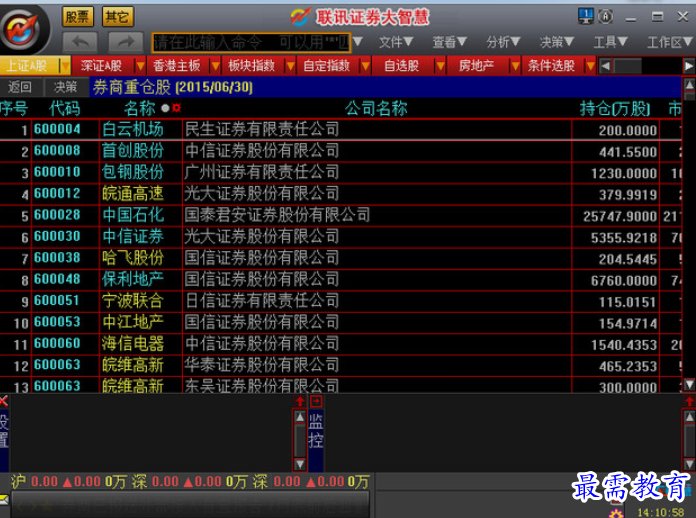Screen dimensions: 696x518
Task: Click the round Dazhihui logo icon
Action: point(21,30)
